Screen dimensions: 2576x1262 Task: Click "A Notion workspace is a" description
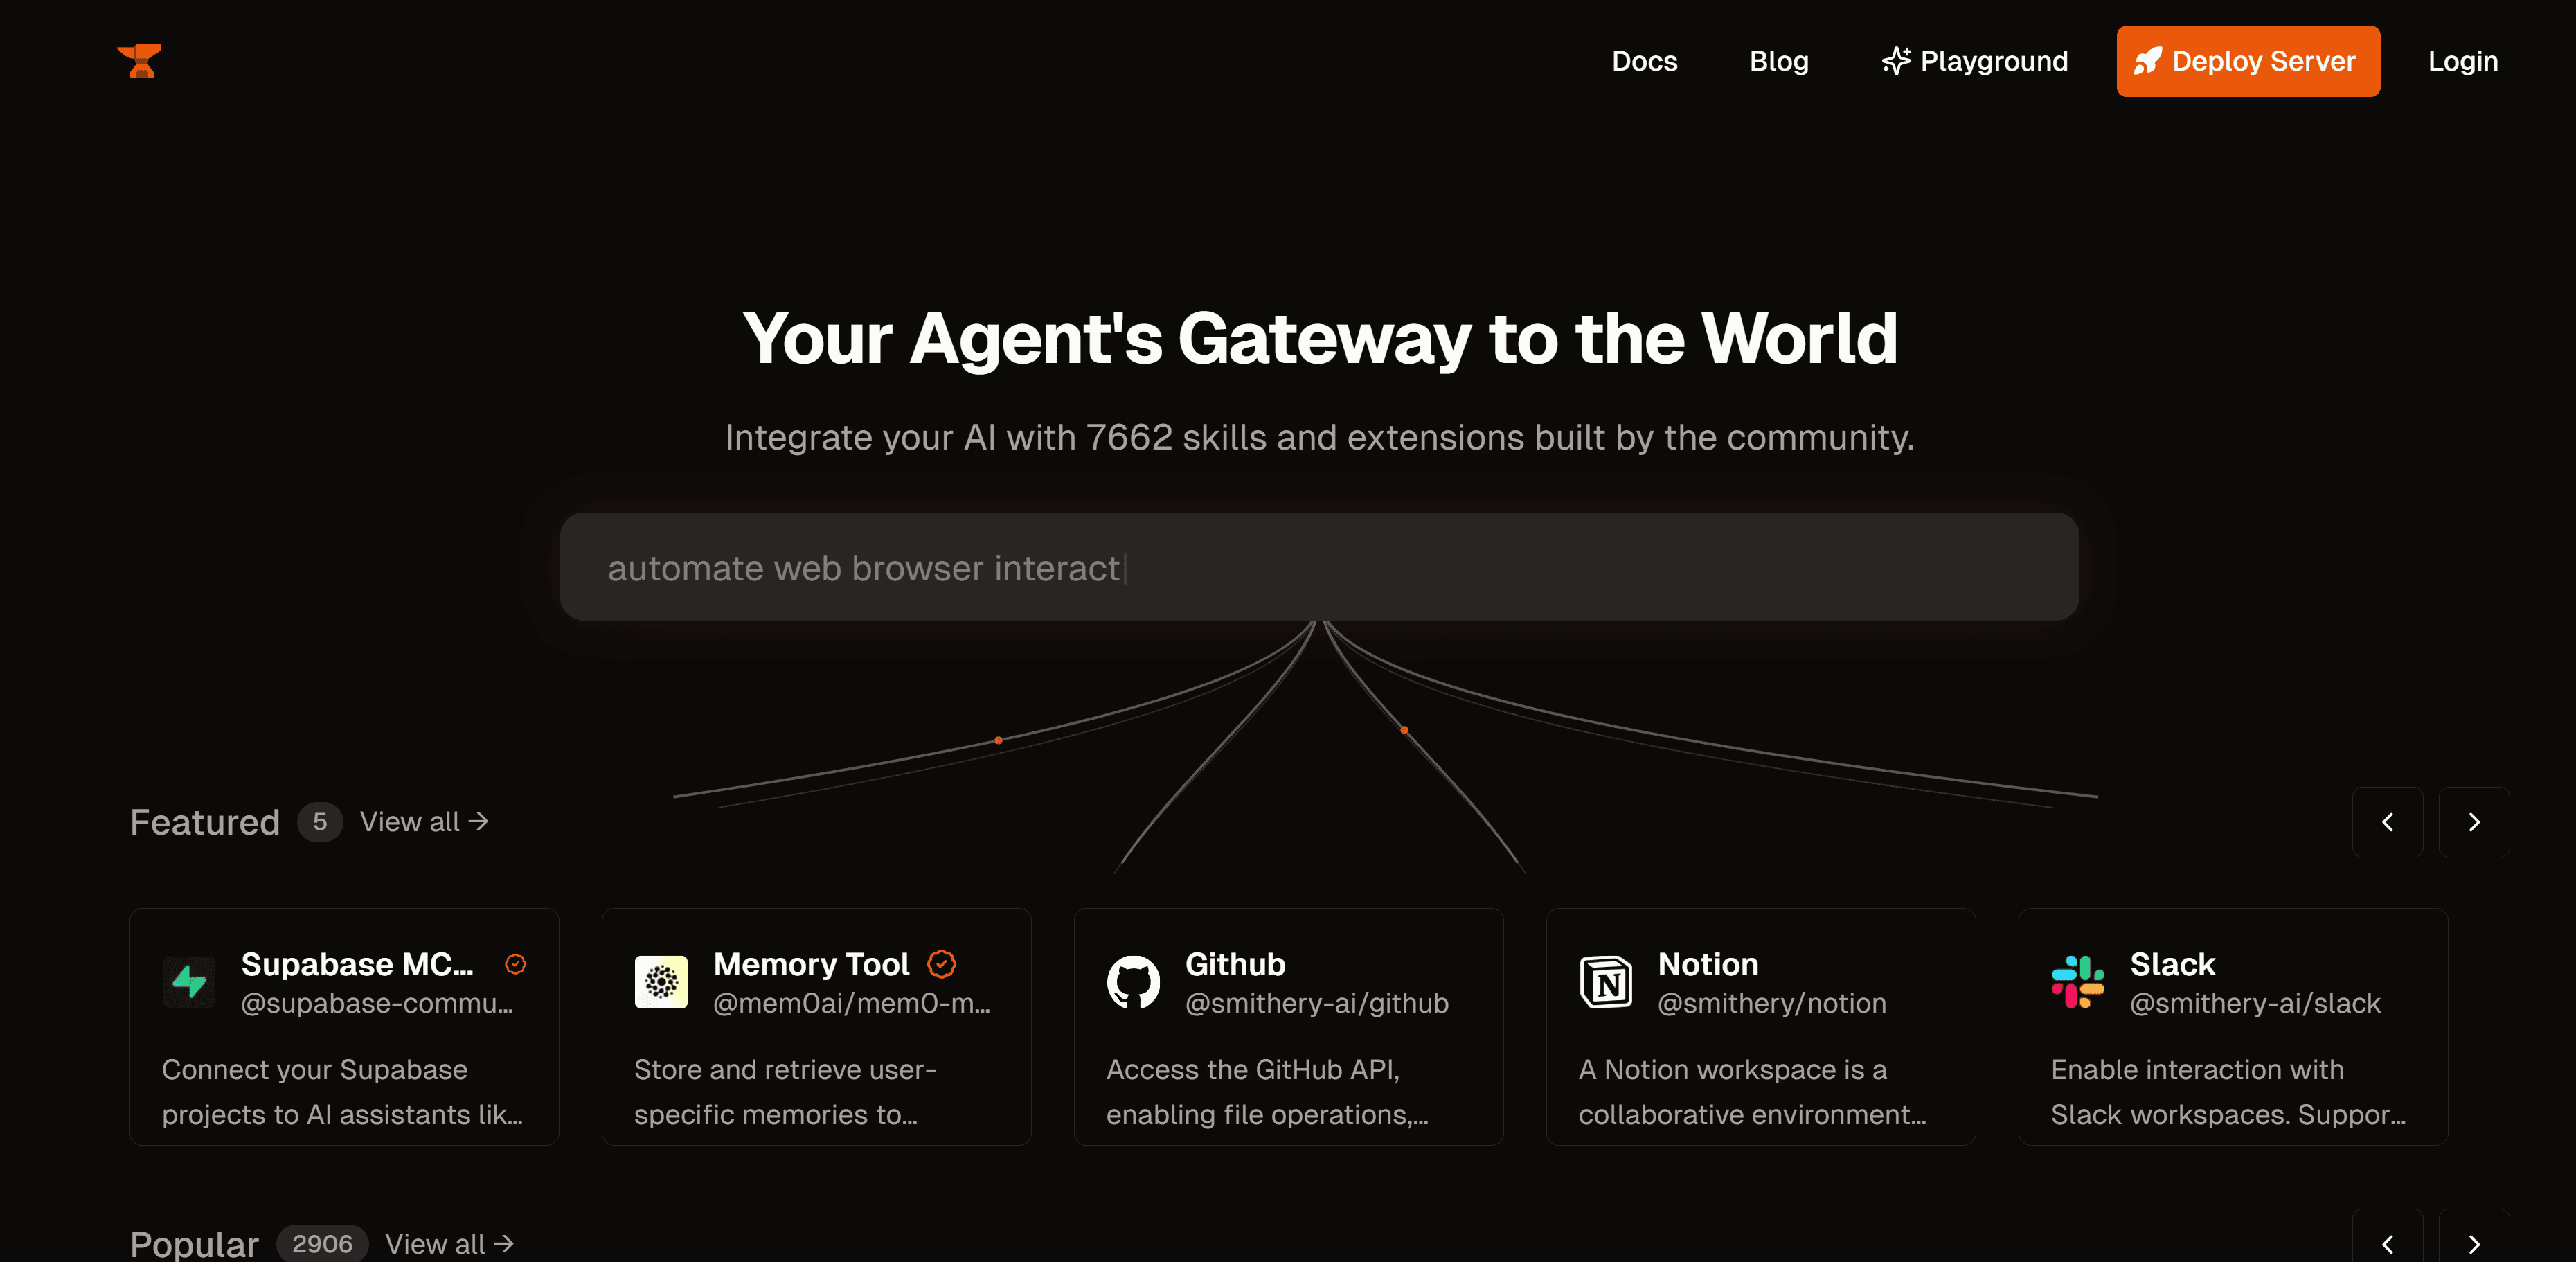1752,1092
